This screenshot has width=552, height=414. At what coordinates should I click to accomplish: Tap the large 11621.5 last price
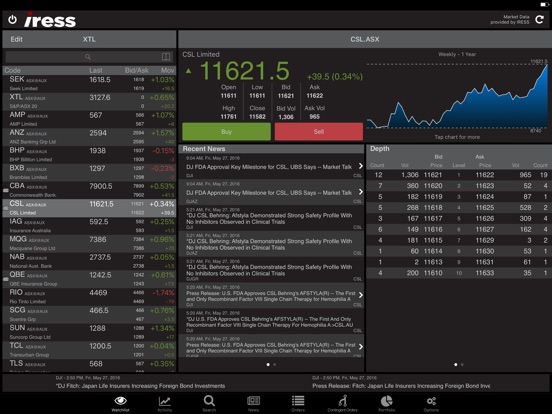[245, 71]
